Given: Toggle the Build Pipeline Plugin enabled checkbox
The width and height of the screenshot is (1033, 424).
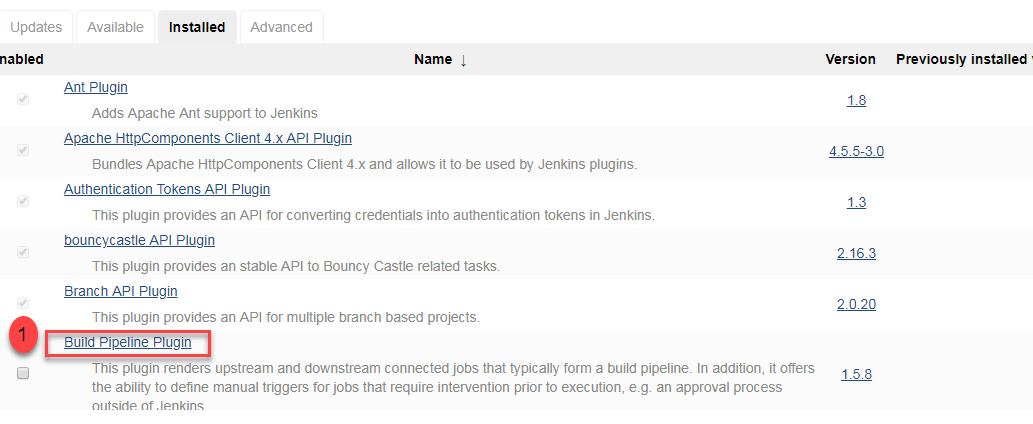Looking at the screenshot, I should coord(23,373).
